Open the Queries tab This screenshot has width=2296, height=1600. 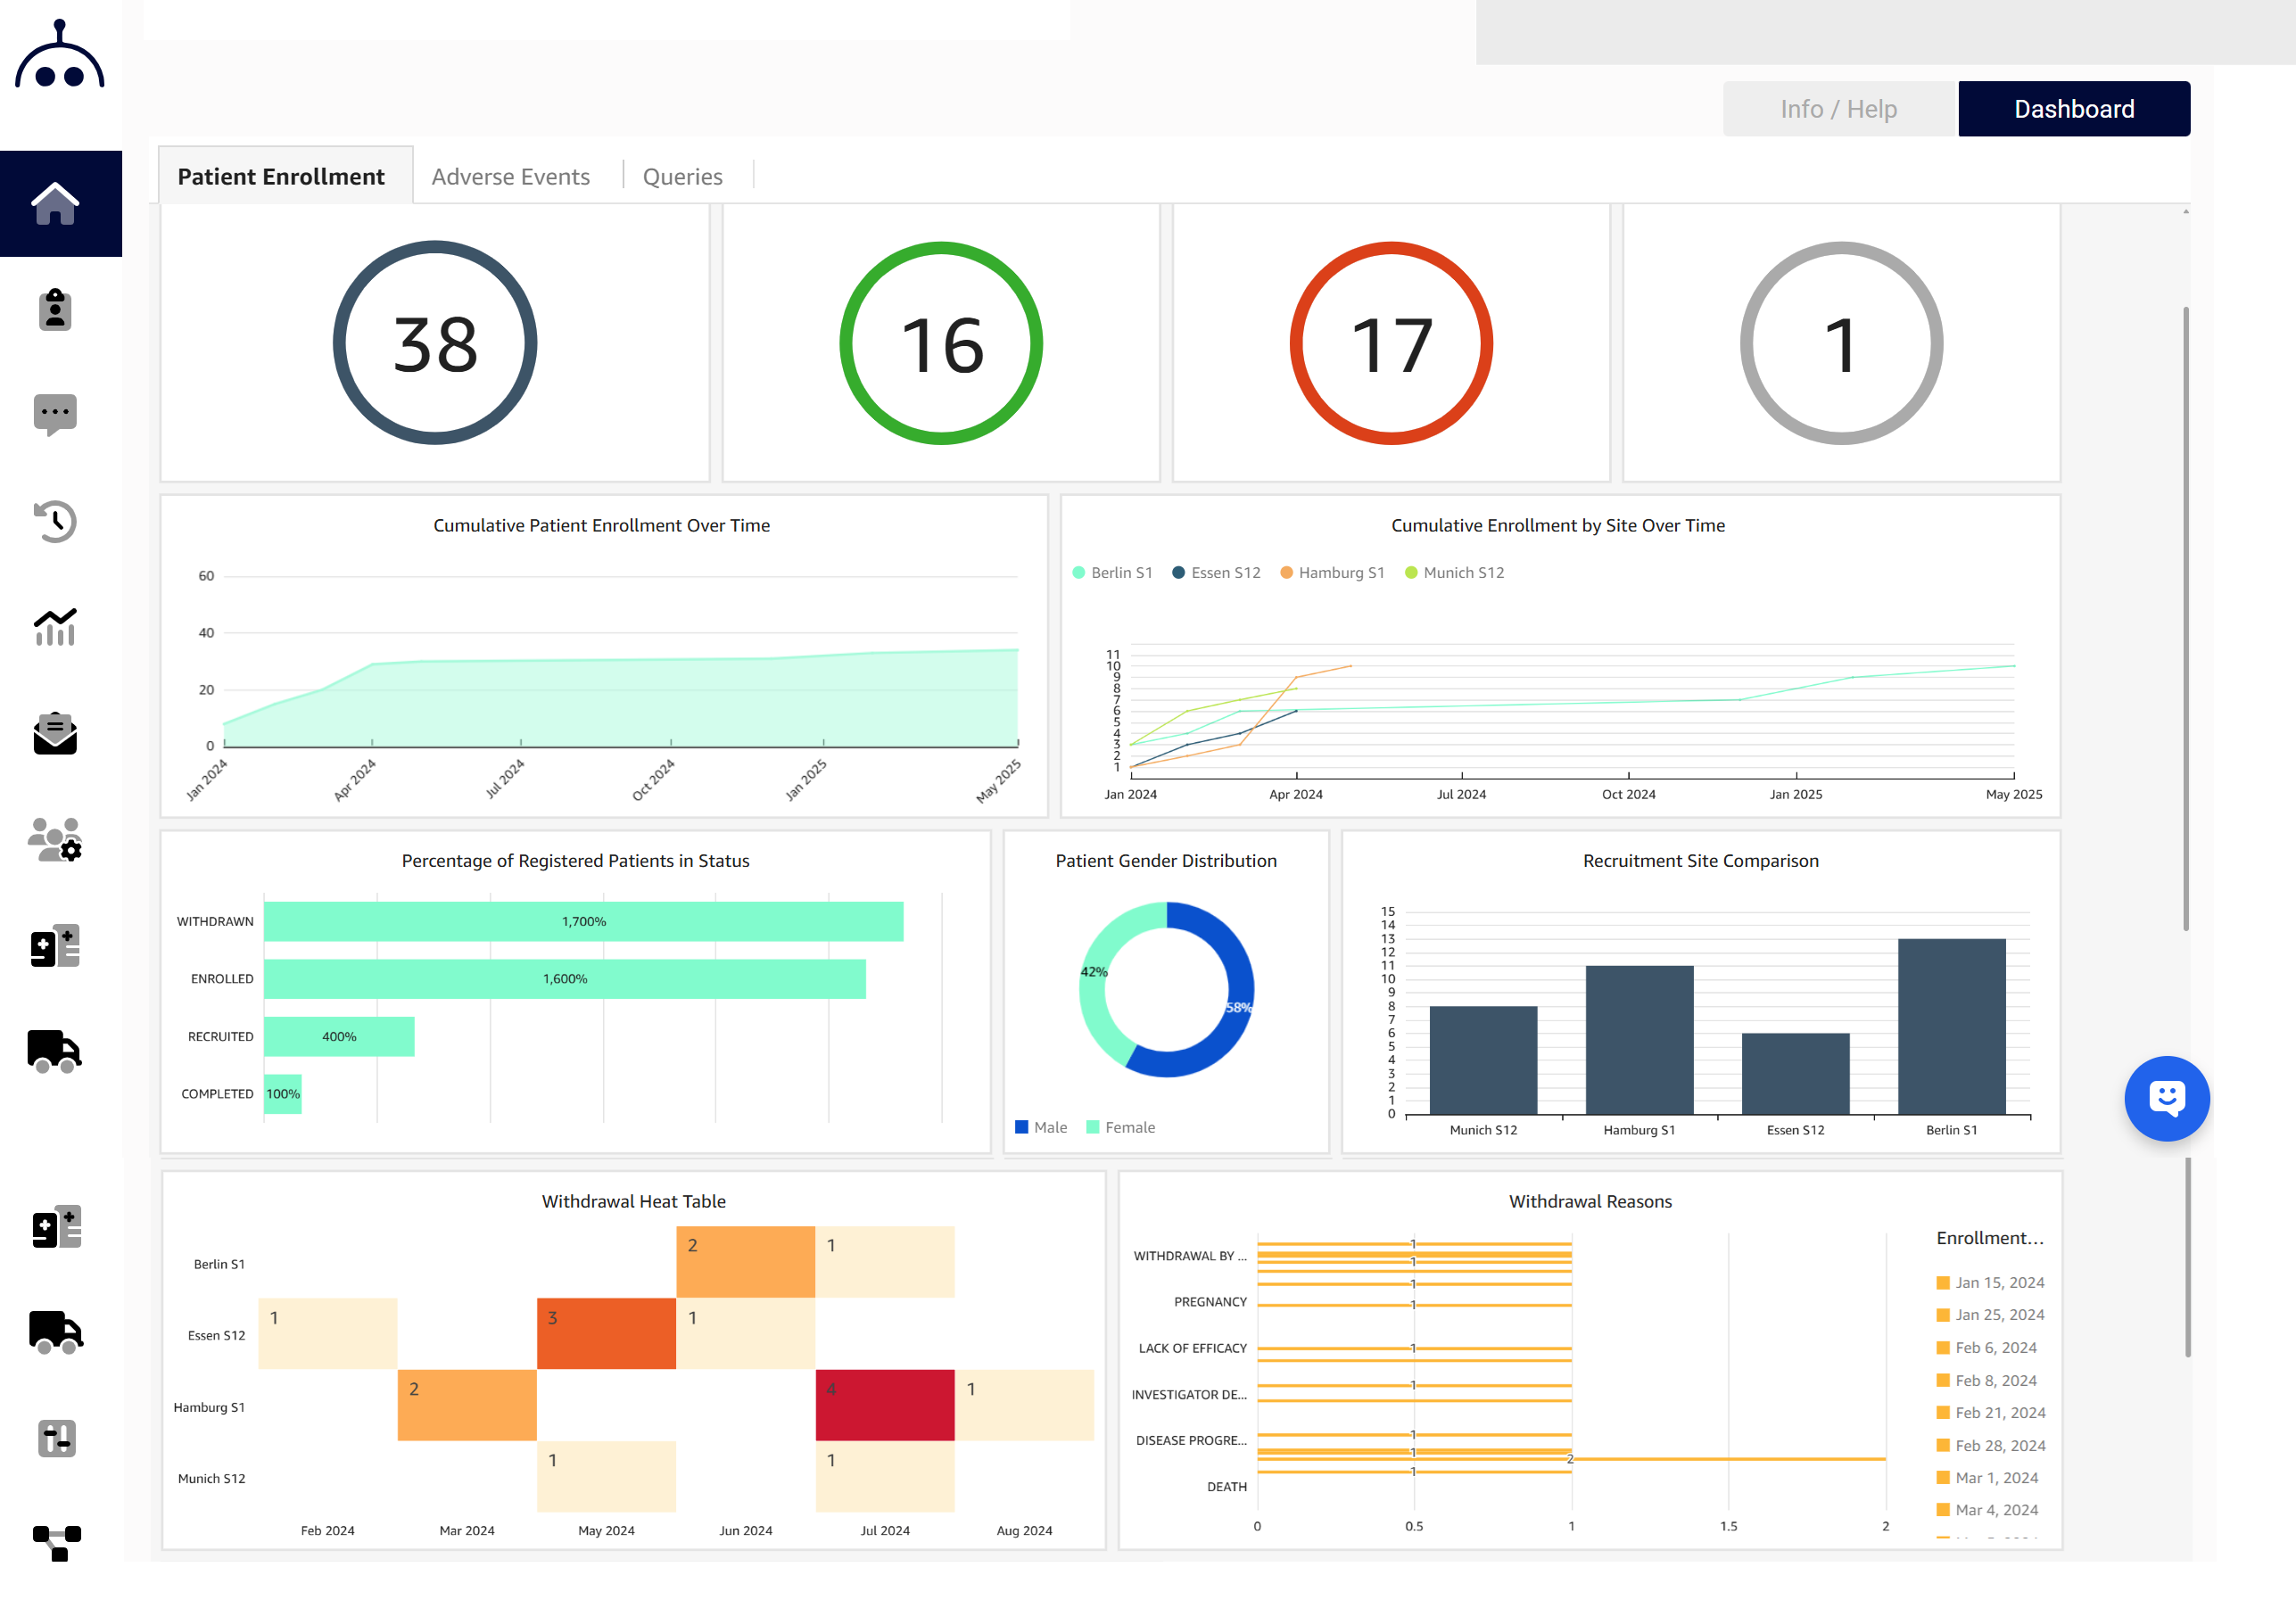coord(683,176)
